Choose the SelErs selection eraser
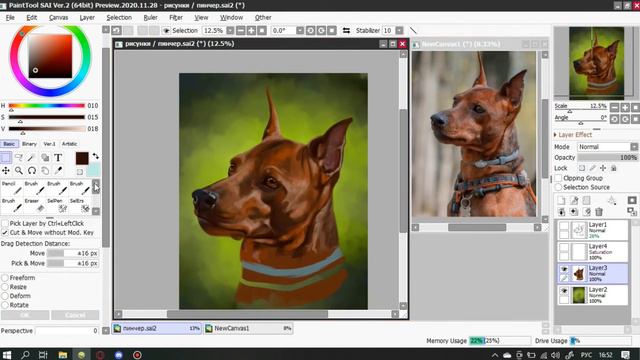Screen dimensions: 640x360 pos(80,206)
